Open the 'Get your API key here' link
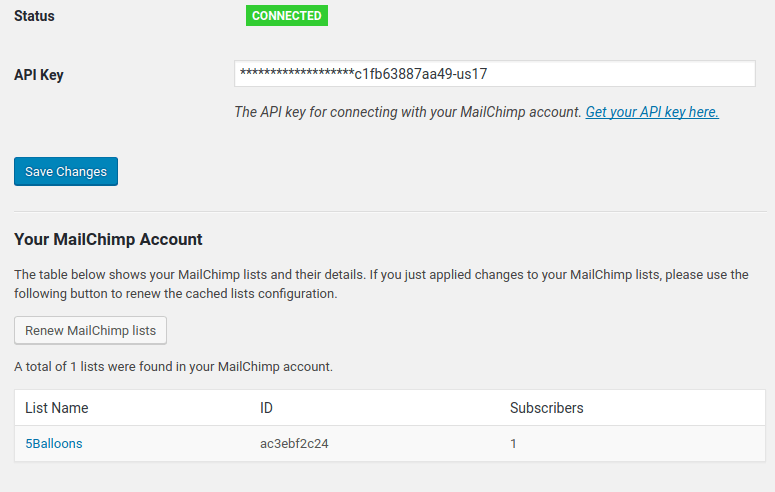This screenshot has width=775, height=492. tap(652, 112)
